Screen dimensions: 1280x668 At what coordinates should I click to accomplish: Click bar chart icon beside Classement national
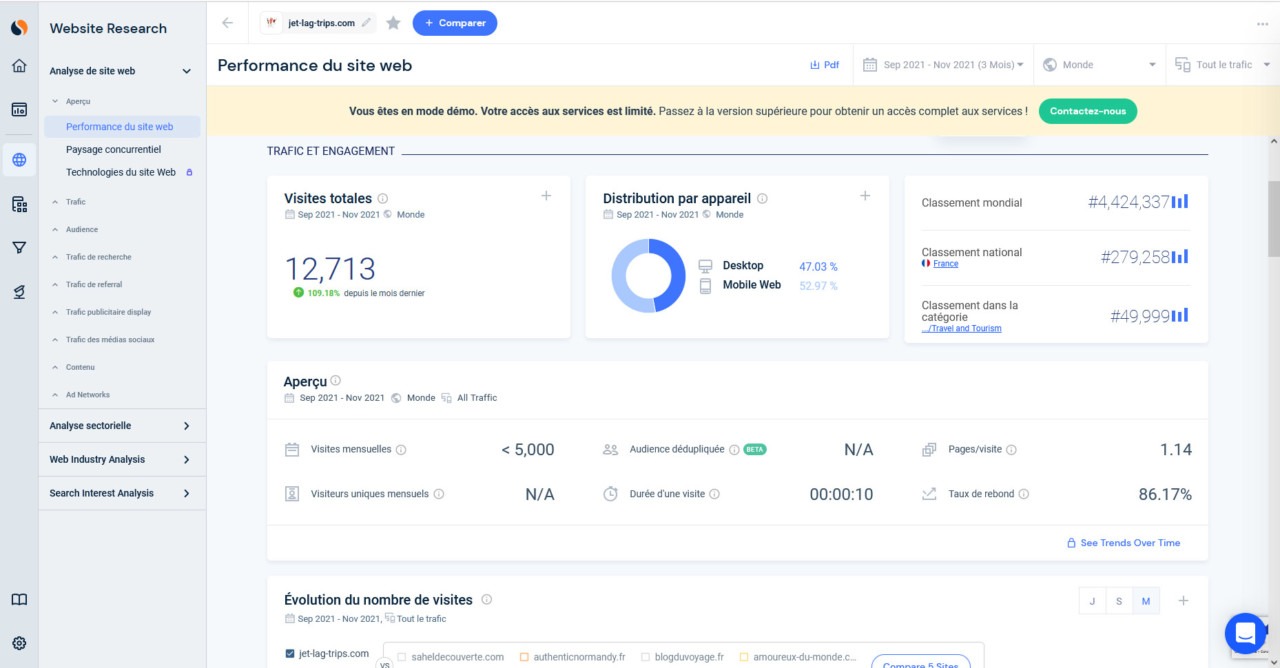click(1181, 256)
